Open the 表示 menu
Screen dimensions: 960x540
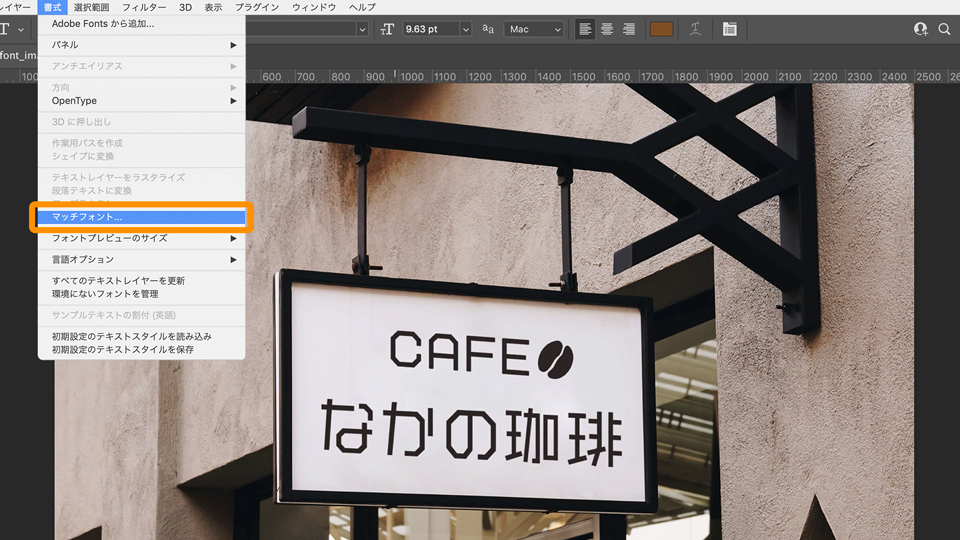213,7
